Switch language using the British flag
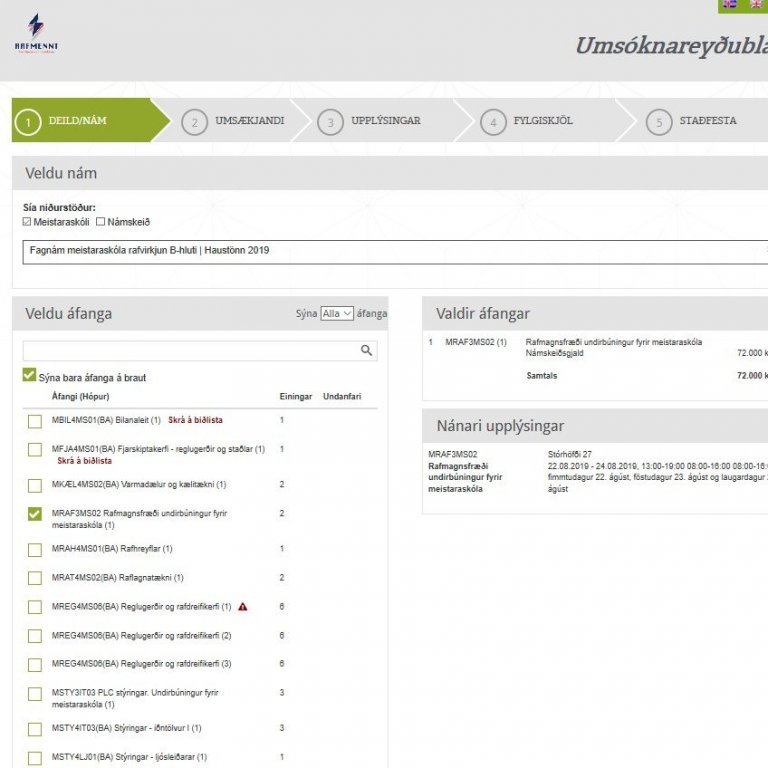The height and width of the screenshot is (768, 768). [757, 4]
